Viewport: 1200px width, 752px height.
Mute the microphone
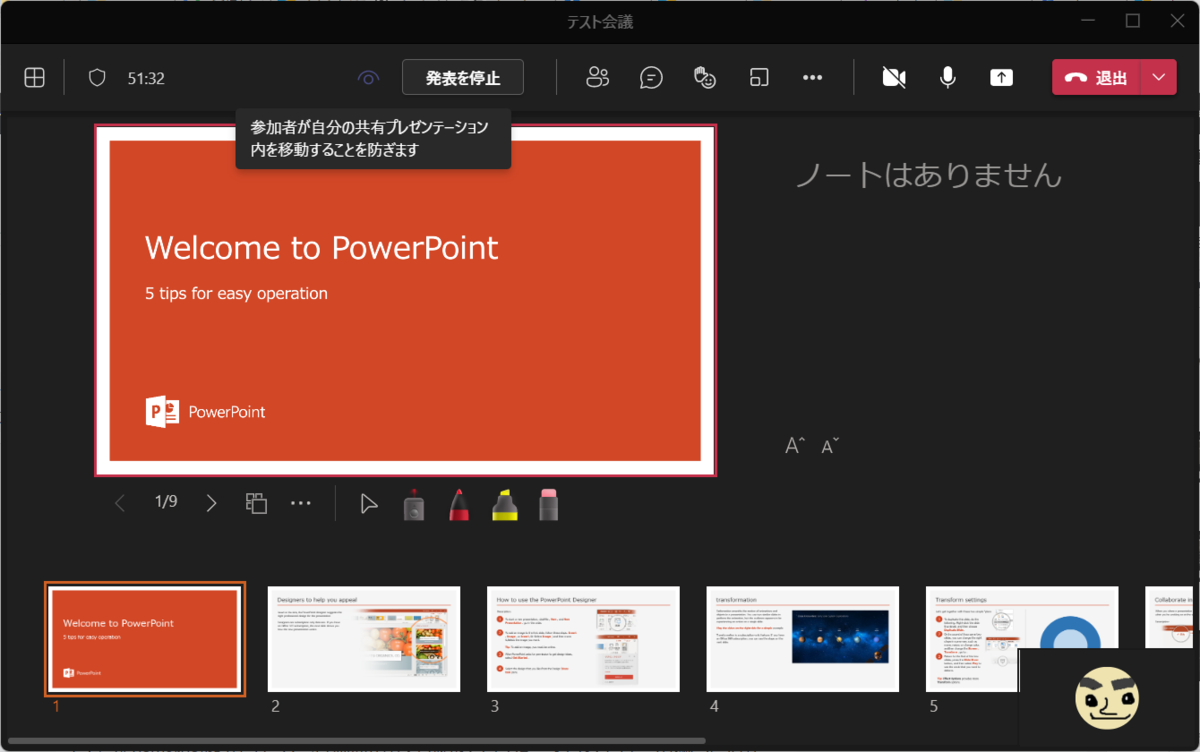[947, 78]
